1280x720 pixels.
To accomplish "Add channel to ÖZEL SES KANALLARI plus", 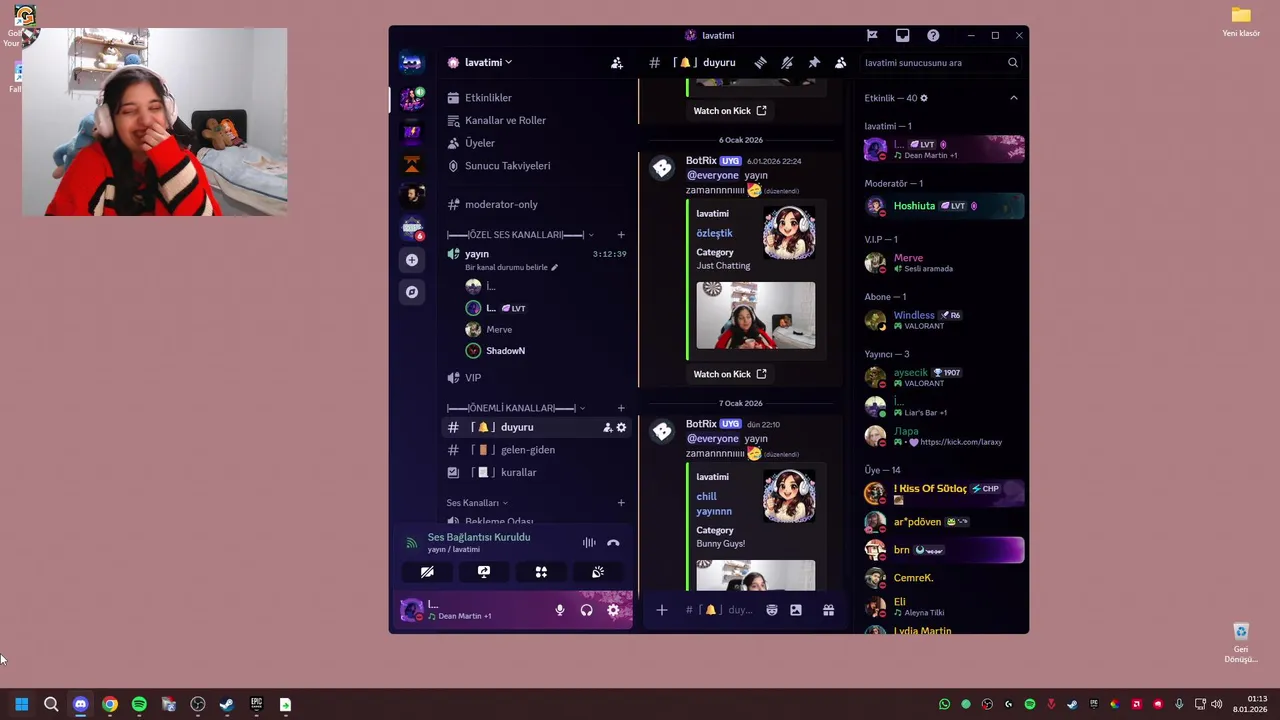I will click(621, 235).
